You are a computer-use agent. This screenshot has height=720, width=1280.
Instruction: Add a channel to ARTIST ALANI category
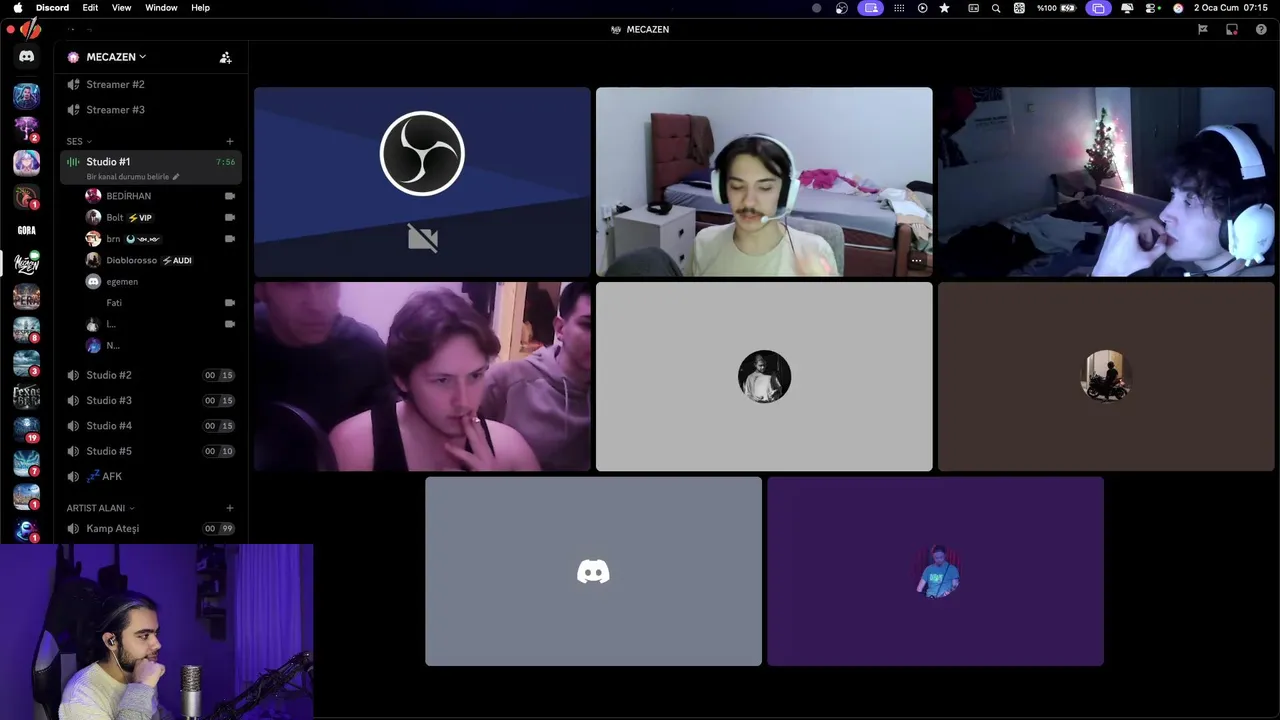click(x=229, y=508)
